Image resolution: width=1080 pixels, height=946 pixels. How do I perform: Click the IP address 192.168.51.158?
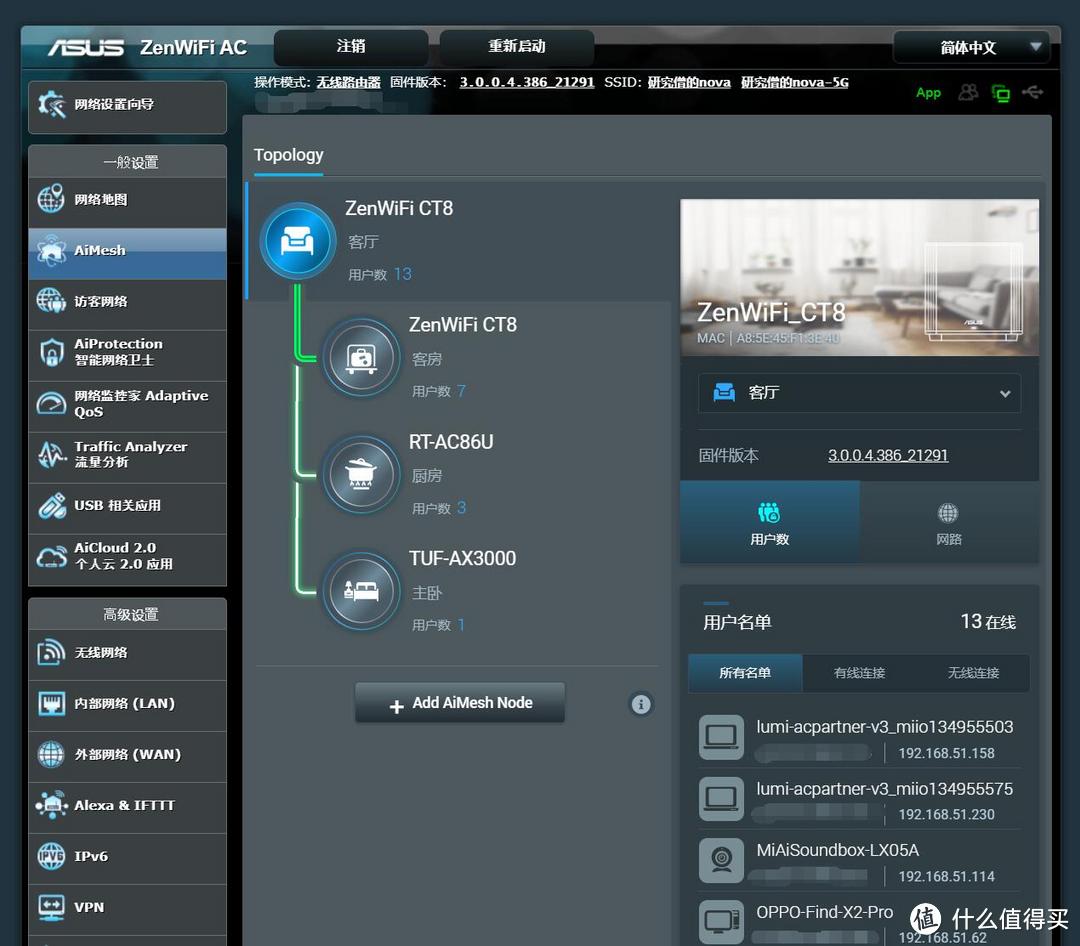point(946,754)
